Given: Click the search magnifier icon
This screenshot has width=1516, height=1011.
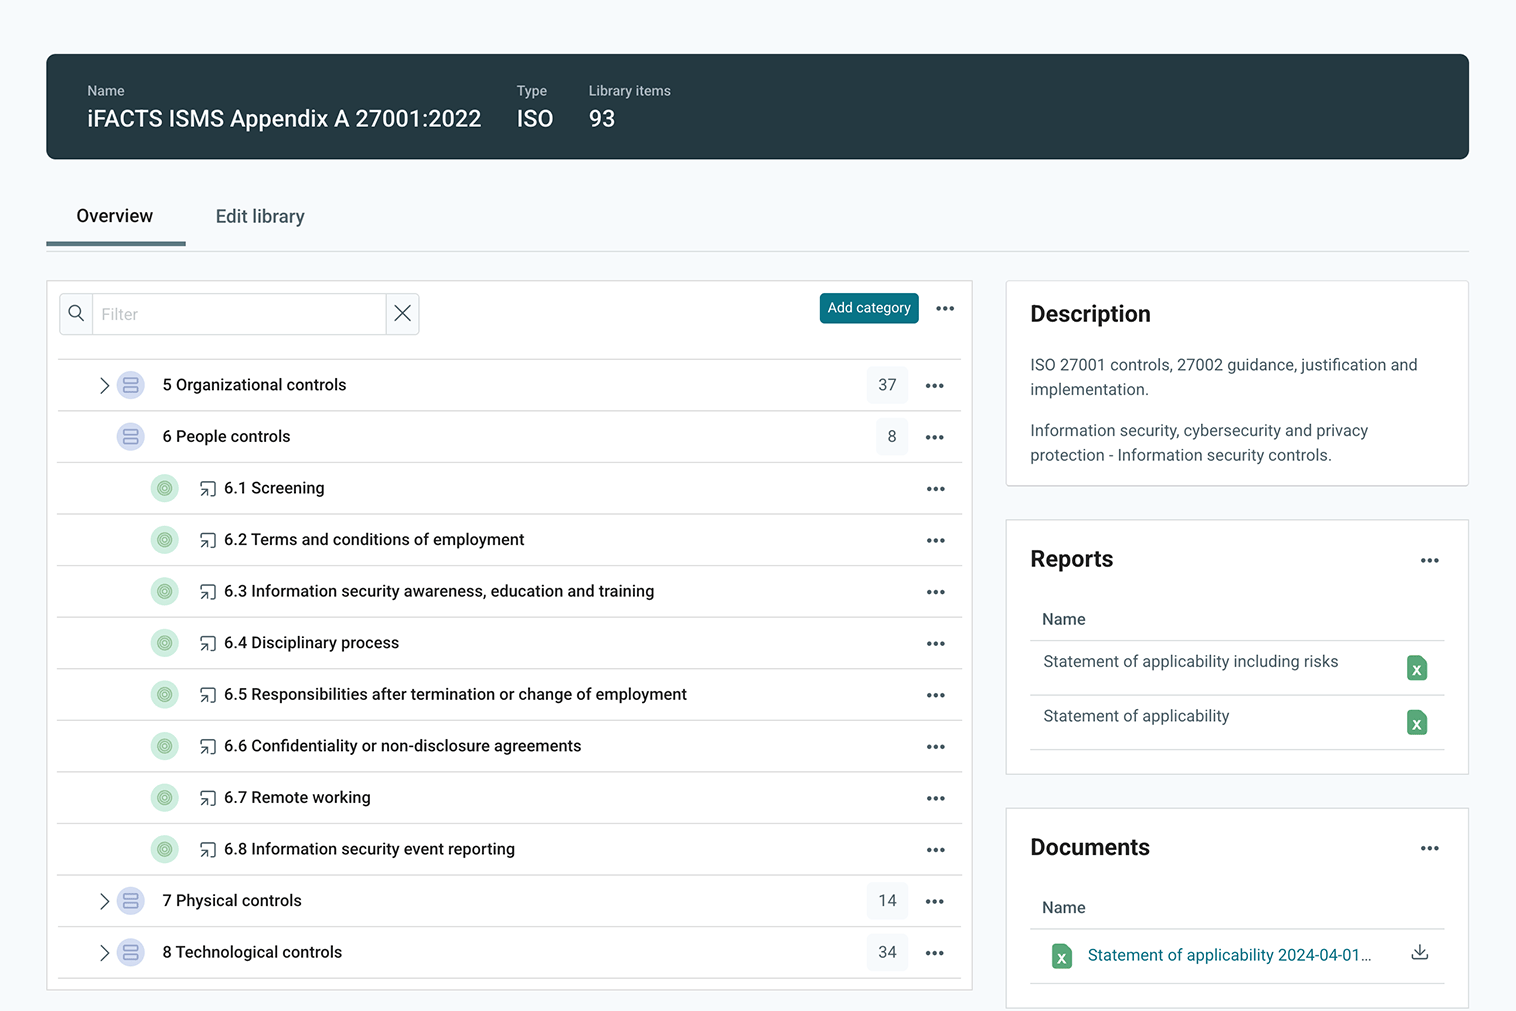Looking at the screenshot, I should [x=76, y=314].
